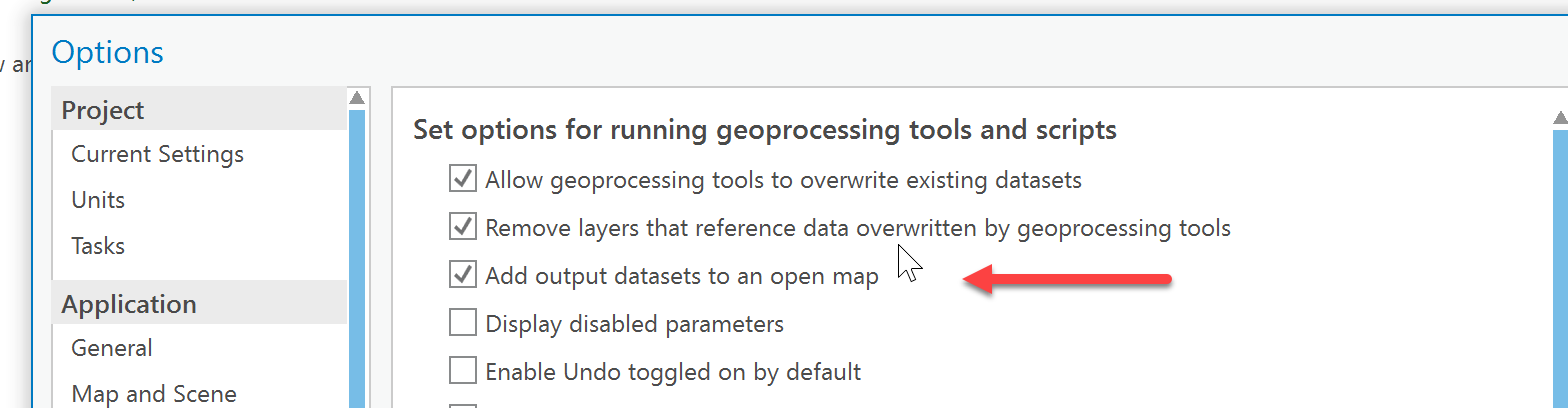1568x408 pixels.
Task: Toggle Remove layers that reference overwritten data
Action: [462, 227]
